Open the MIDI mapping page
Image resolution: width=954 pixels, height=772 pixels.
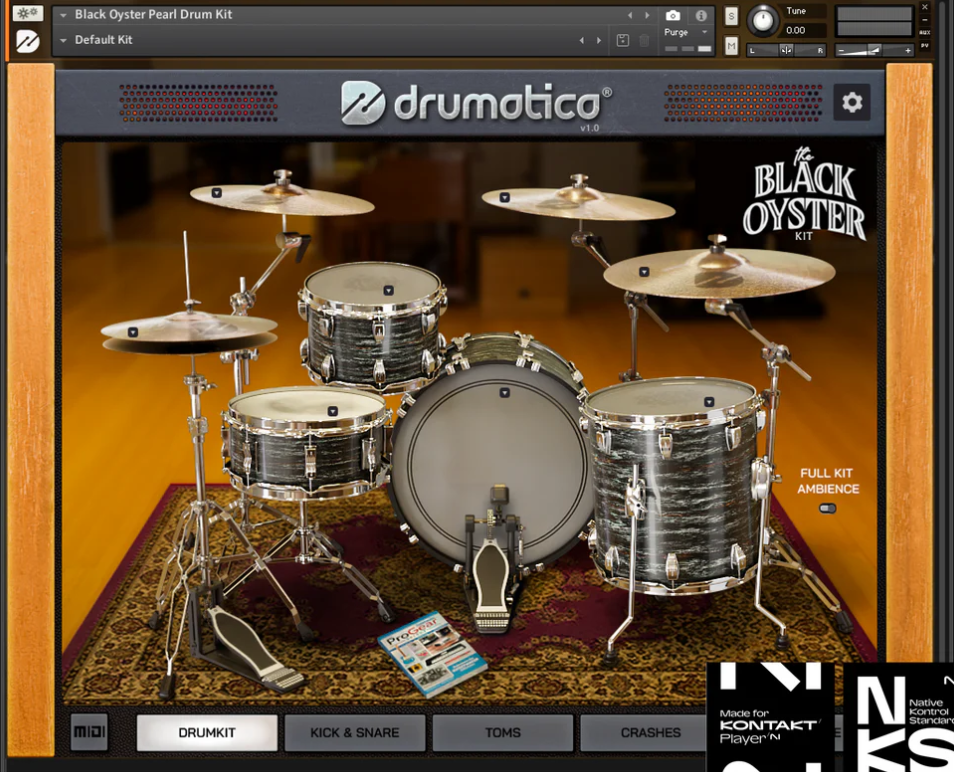pos(89,732)
